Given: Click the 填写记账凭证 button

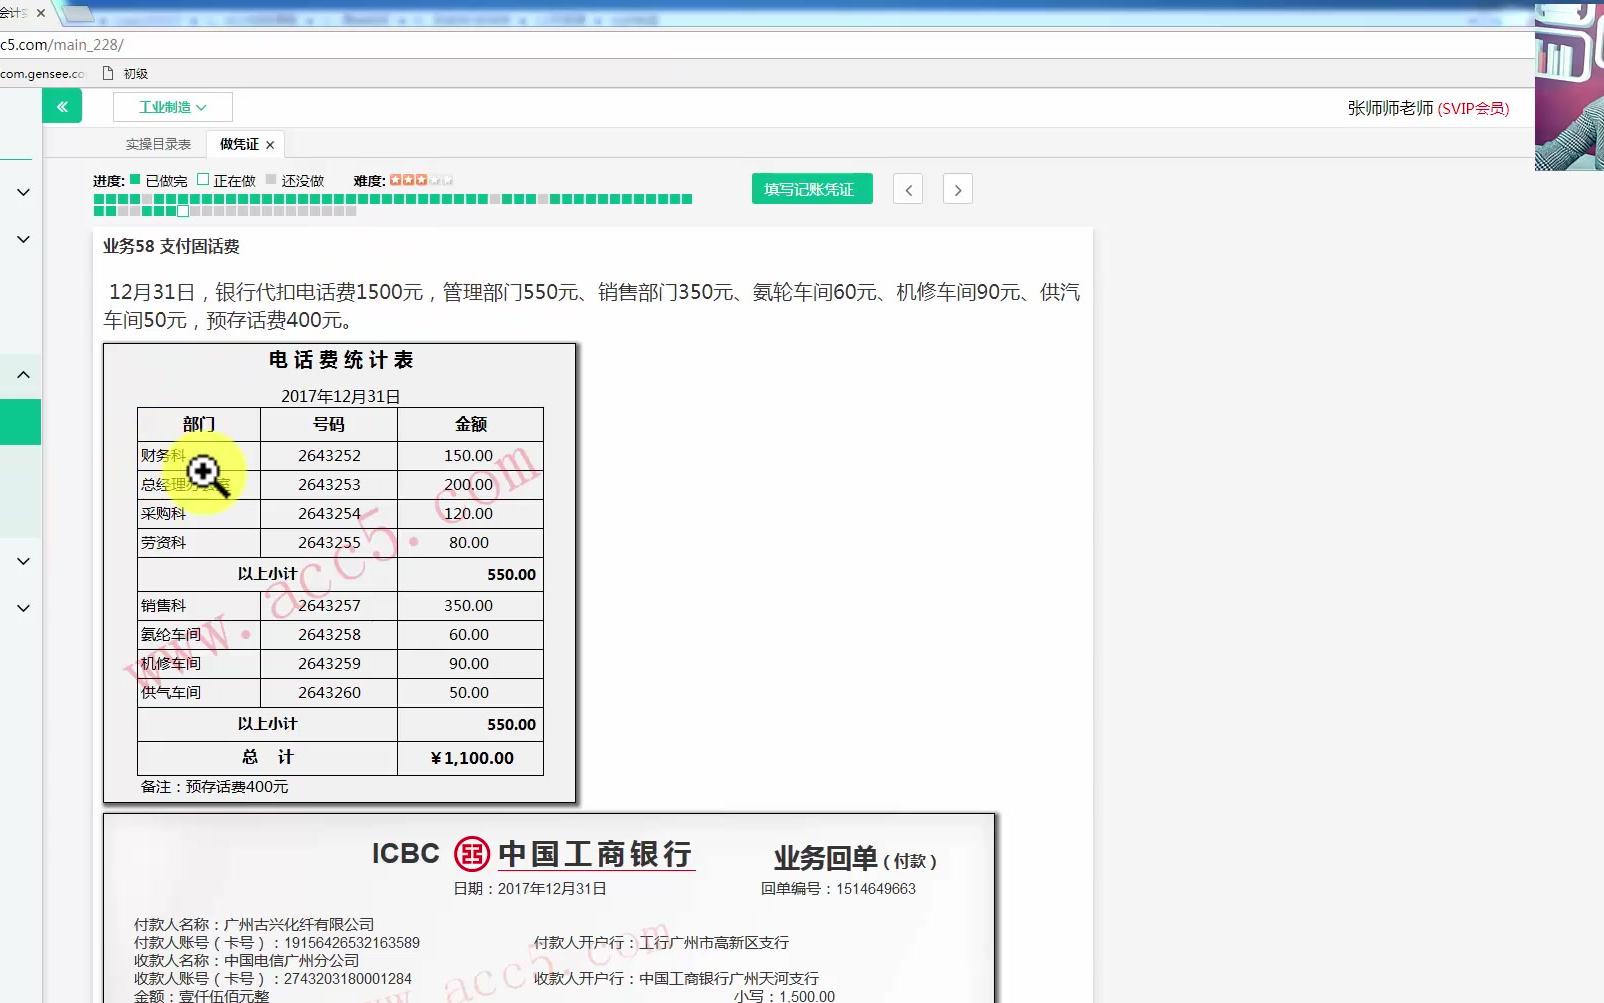Looking at the screenshot, I should coord(811,188).
